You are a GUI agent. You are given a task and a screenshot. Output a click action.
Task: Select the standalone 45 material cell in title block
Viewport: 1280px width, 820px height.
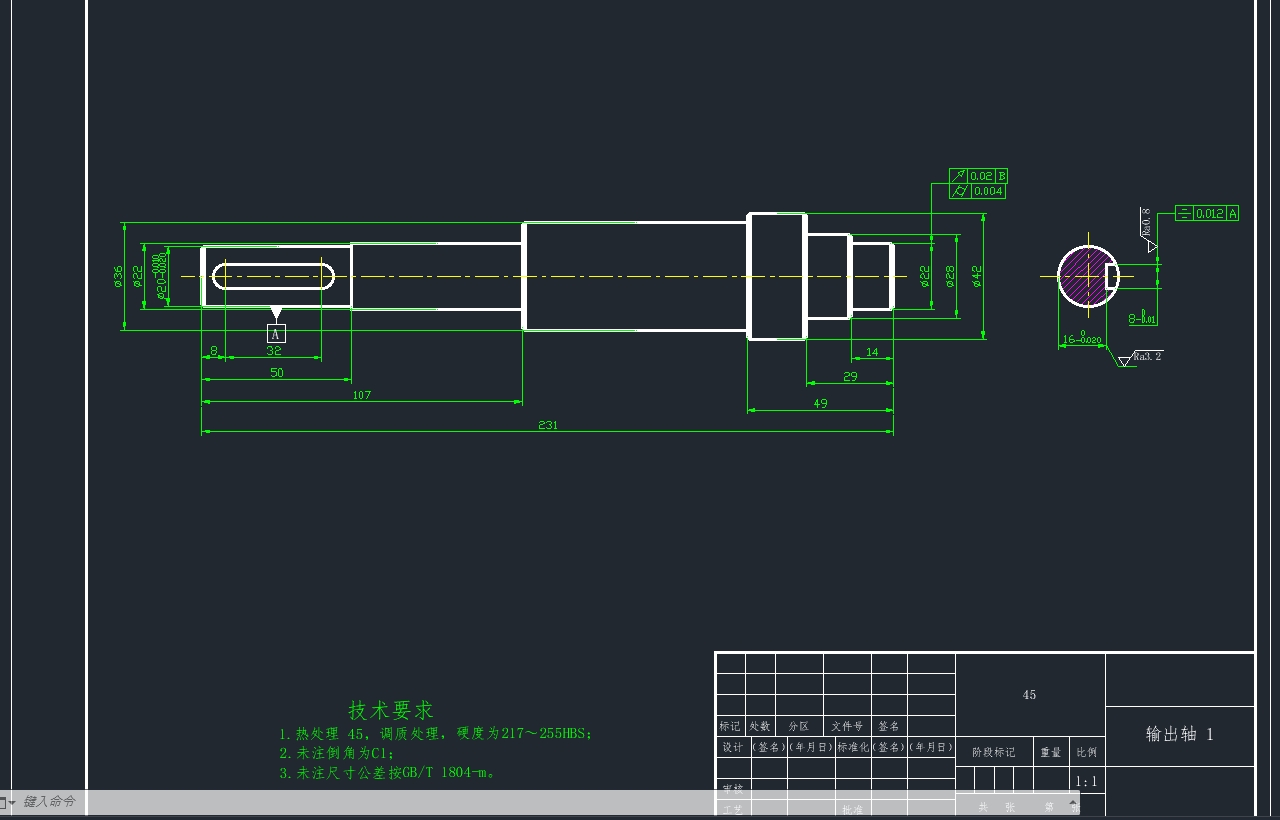1030,695
